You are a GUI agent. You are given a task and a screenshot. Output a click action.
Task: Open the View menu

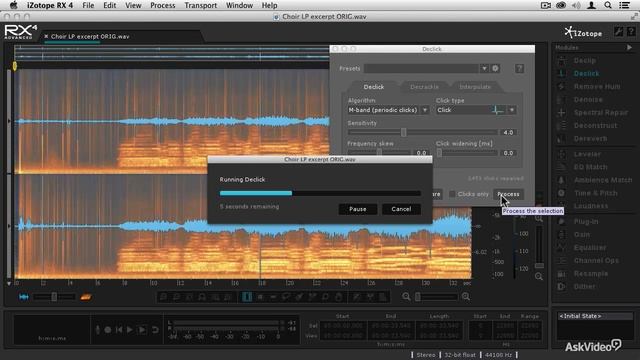[133, 5]
